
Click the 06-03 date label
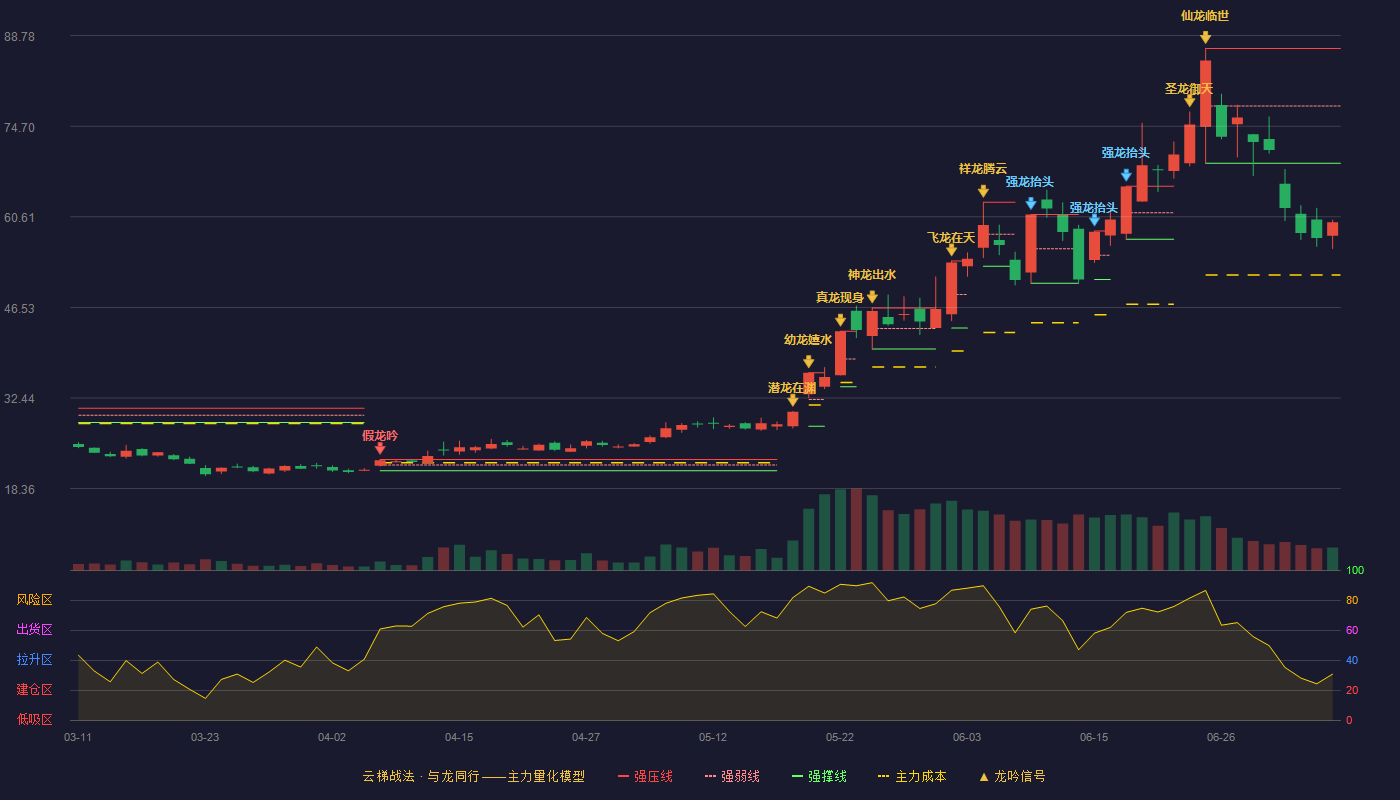(x=967, y=737)
